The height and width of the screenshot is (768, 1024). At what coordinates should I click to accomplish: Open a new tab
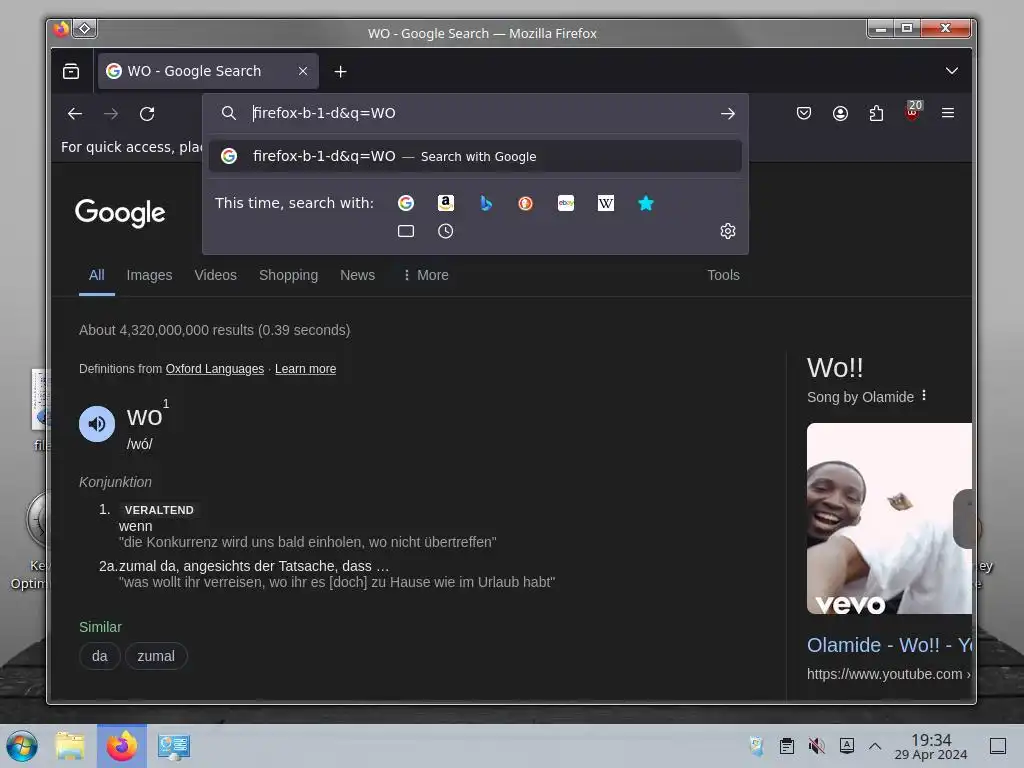pyautogui.click(x=340, y=71)
